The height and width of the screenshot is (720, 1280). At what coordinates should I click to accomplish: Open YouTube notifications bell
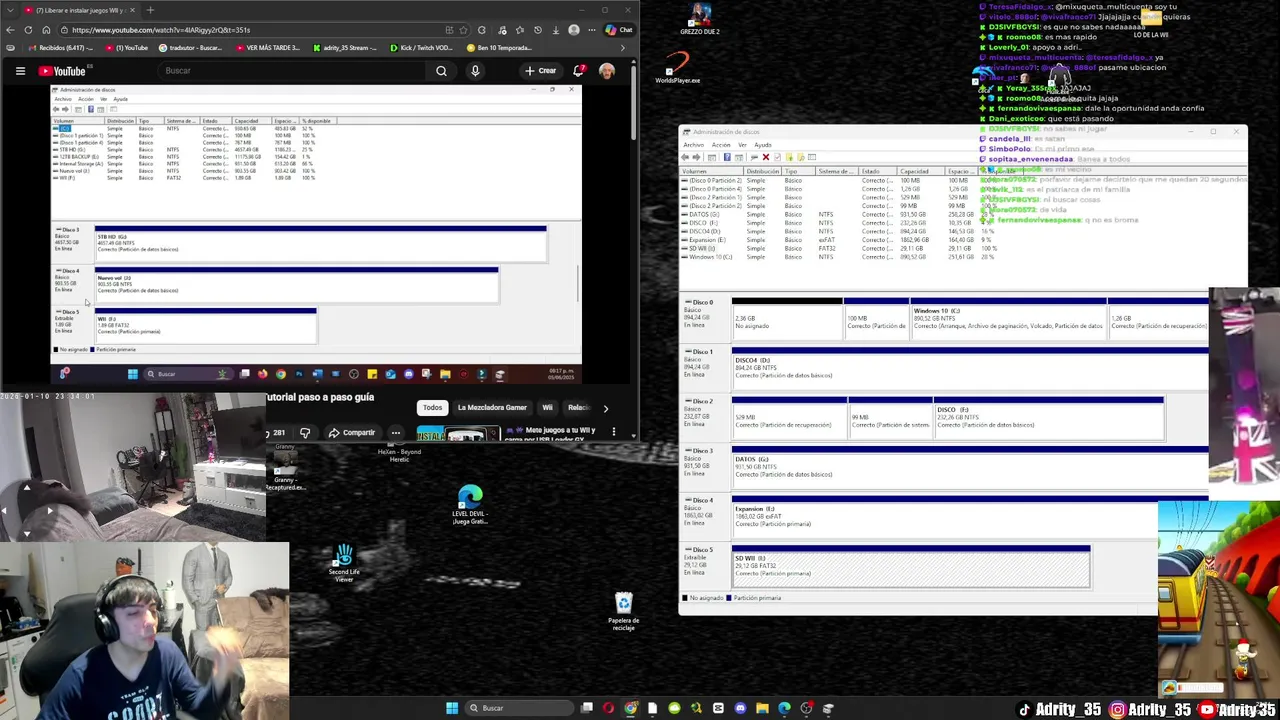coord(578,71)
